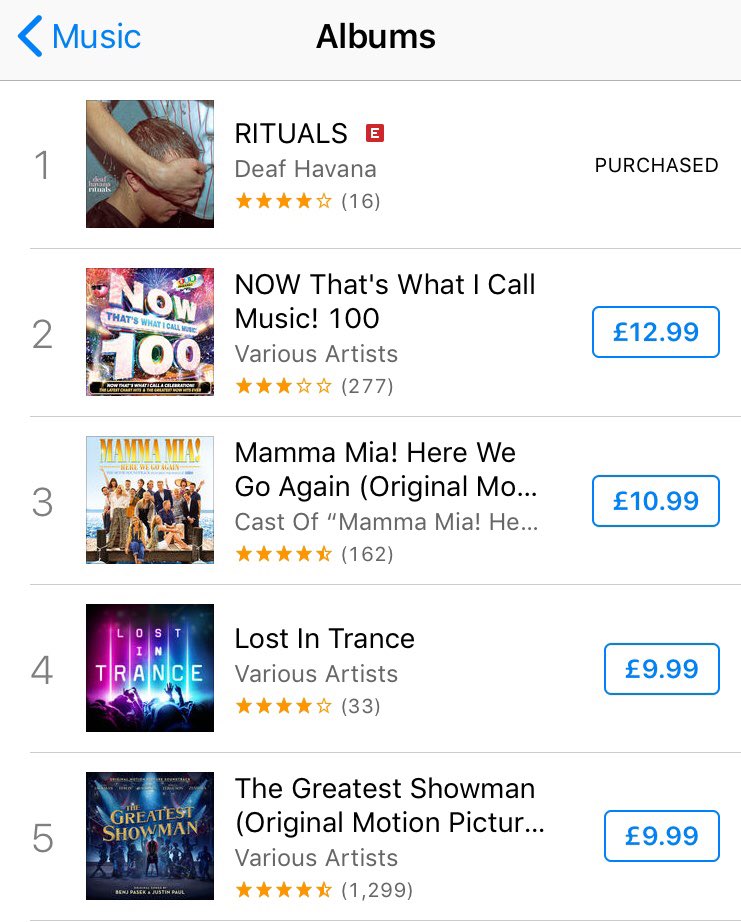Open the Mamma Mia! album artwork
The image size is (741, 922).
[150, 500]
